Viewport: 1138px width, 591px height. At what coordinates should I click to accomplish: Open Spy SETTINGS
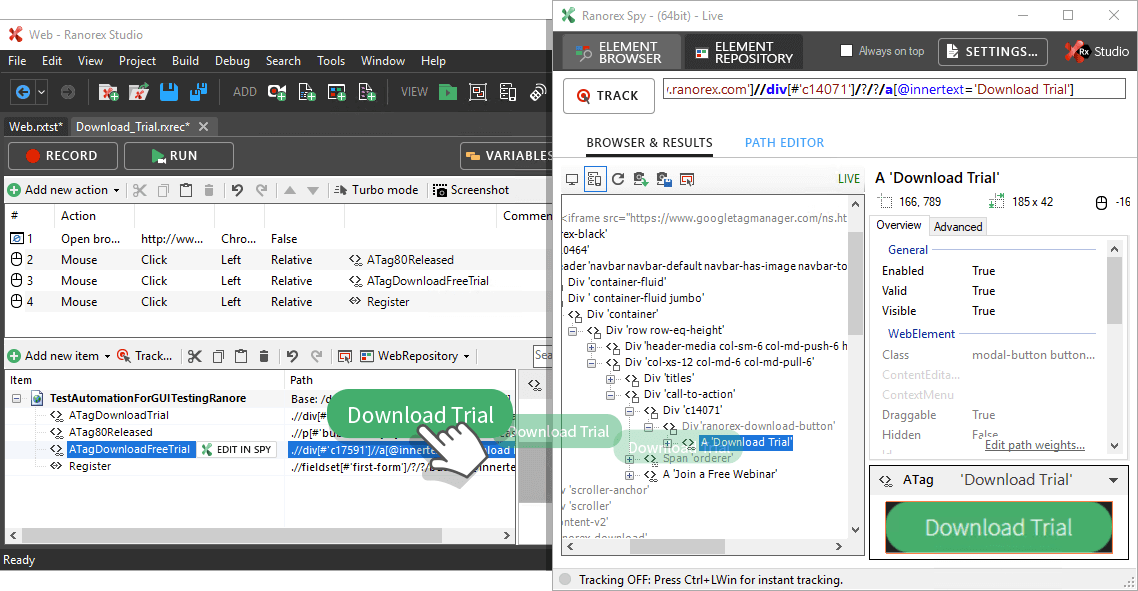click(x=993, y=52)
